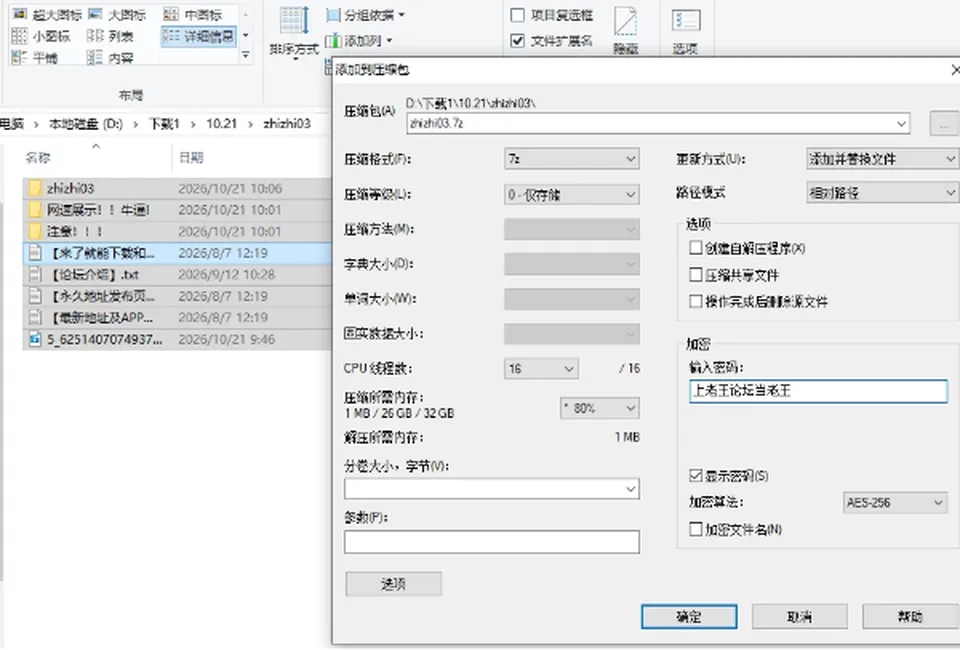Choose the 中图标 layout icon
Image resolution: width=960 pixels, height=650 pixels.
click(171, 13)
